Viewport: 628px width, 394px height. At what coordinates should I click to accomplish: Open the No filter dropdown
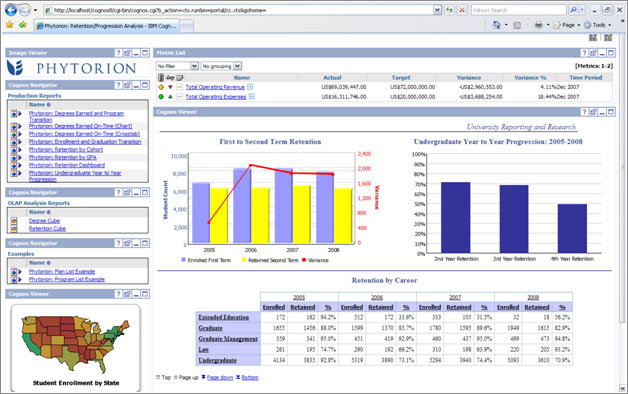177,66
